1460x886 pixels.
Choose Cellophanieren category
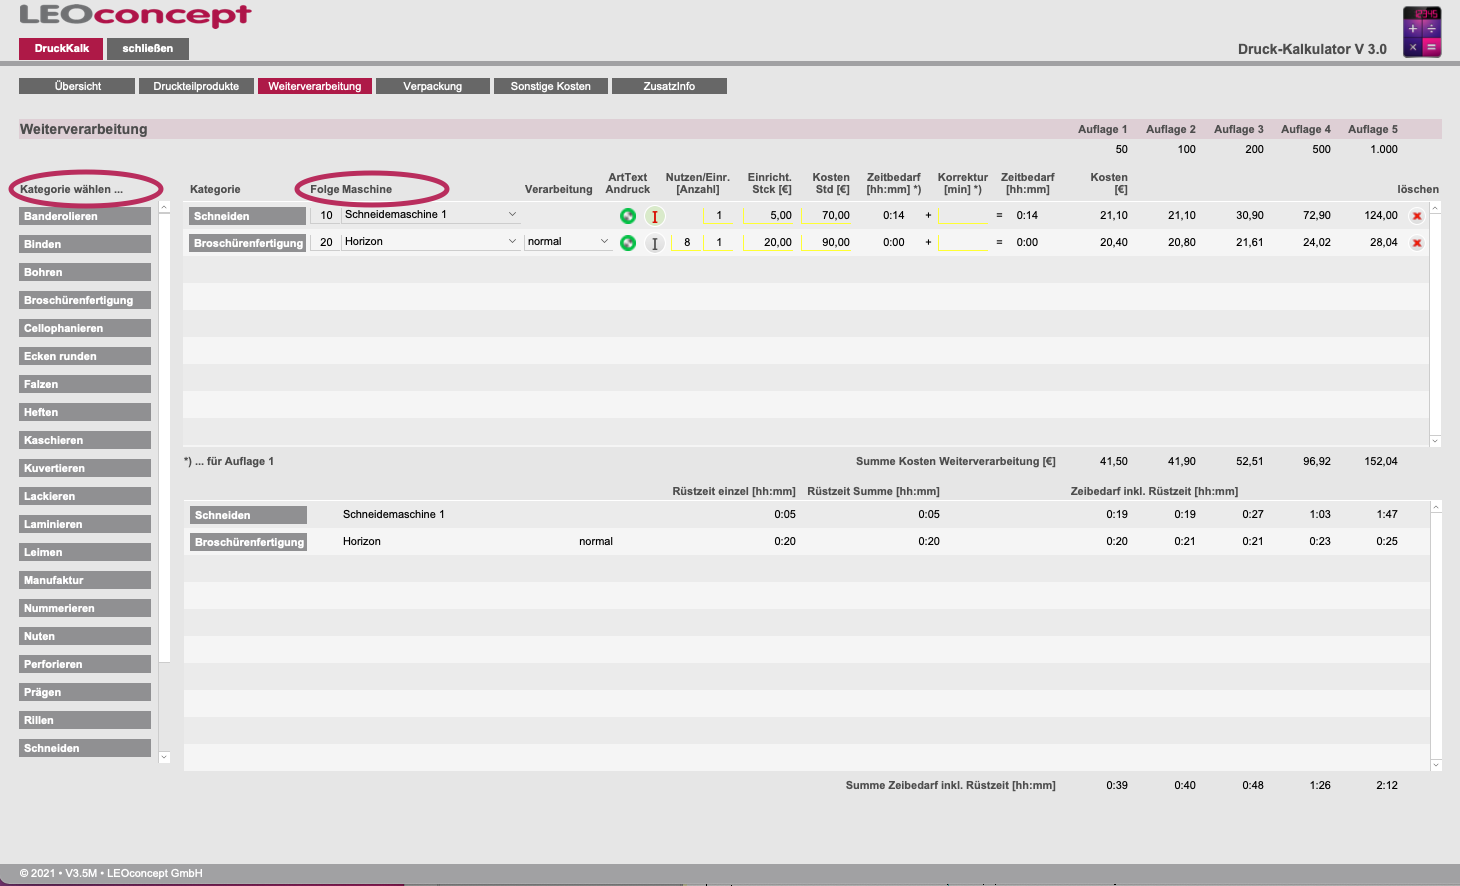point(85,328)
